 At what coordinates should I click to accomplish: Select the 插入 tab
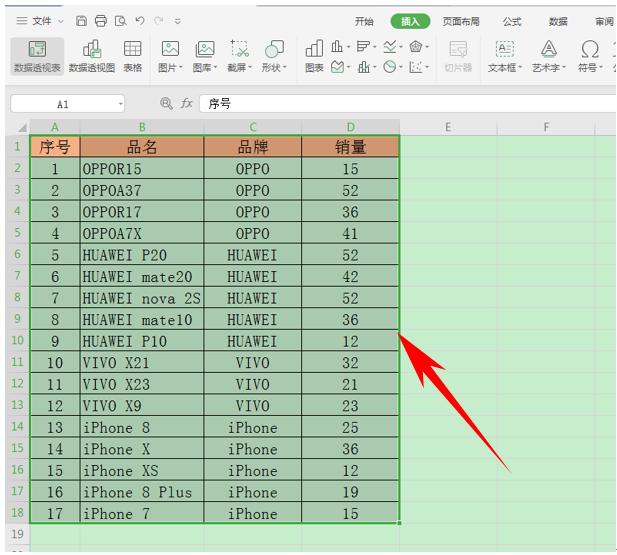coord(410,21)
